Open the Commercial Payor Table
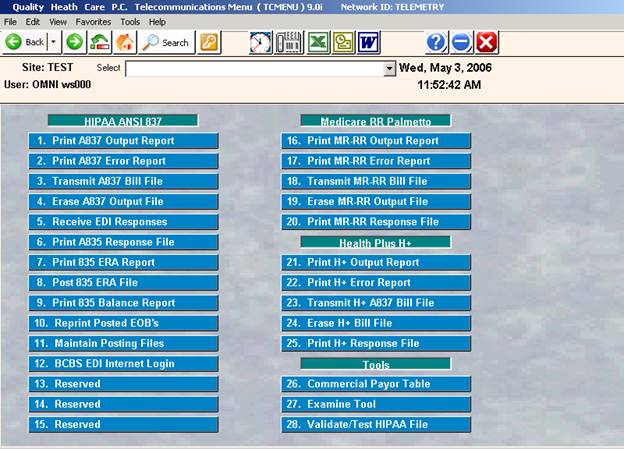Viewport: 624px width, 449px height. click(375, 384)
